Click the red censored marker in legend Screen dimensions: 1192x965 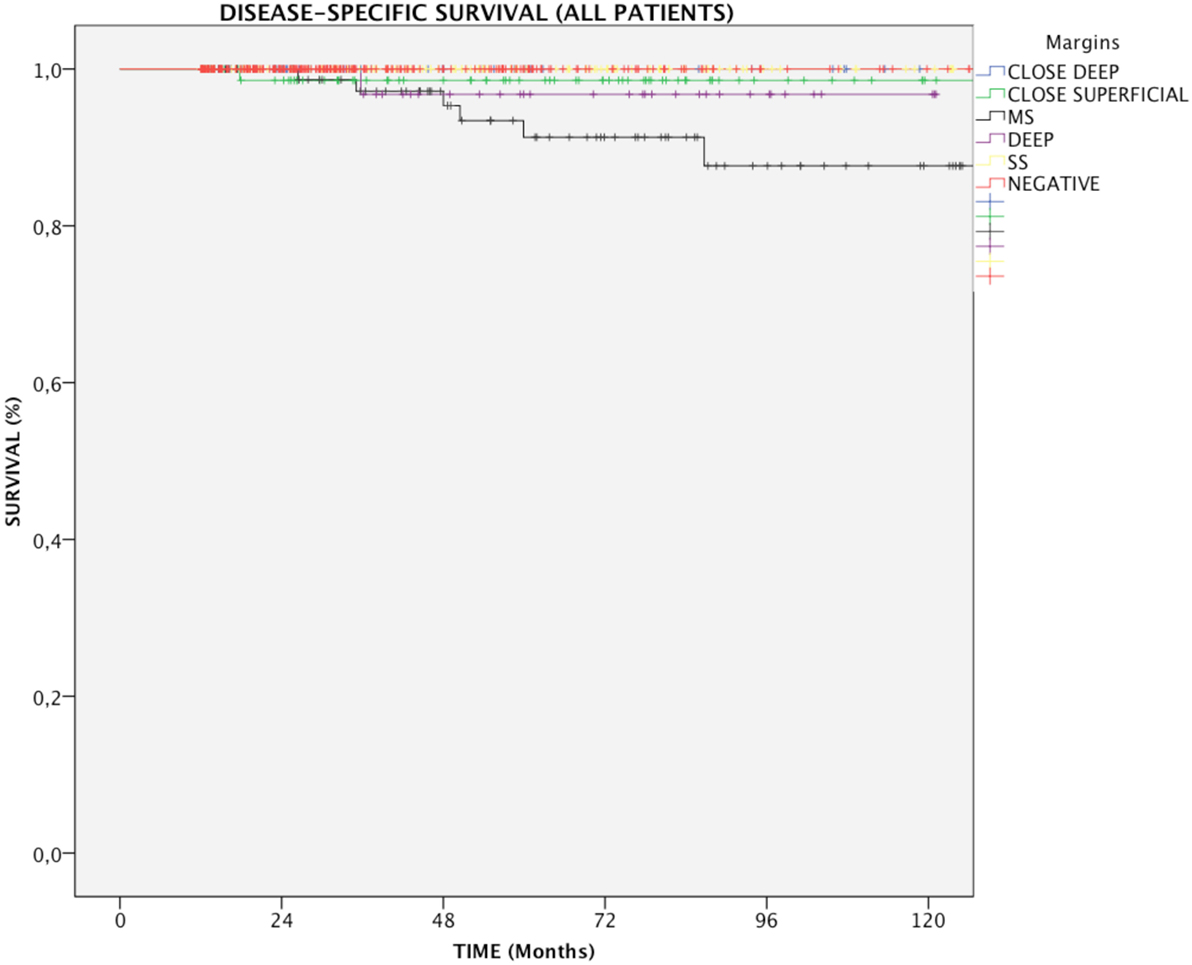click(x=990, y=276)
